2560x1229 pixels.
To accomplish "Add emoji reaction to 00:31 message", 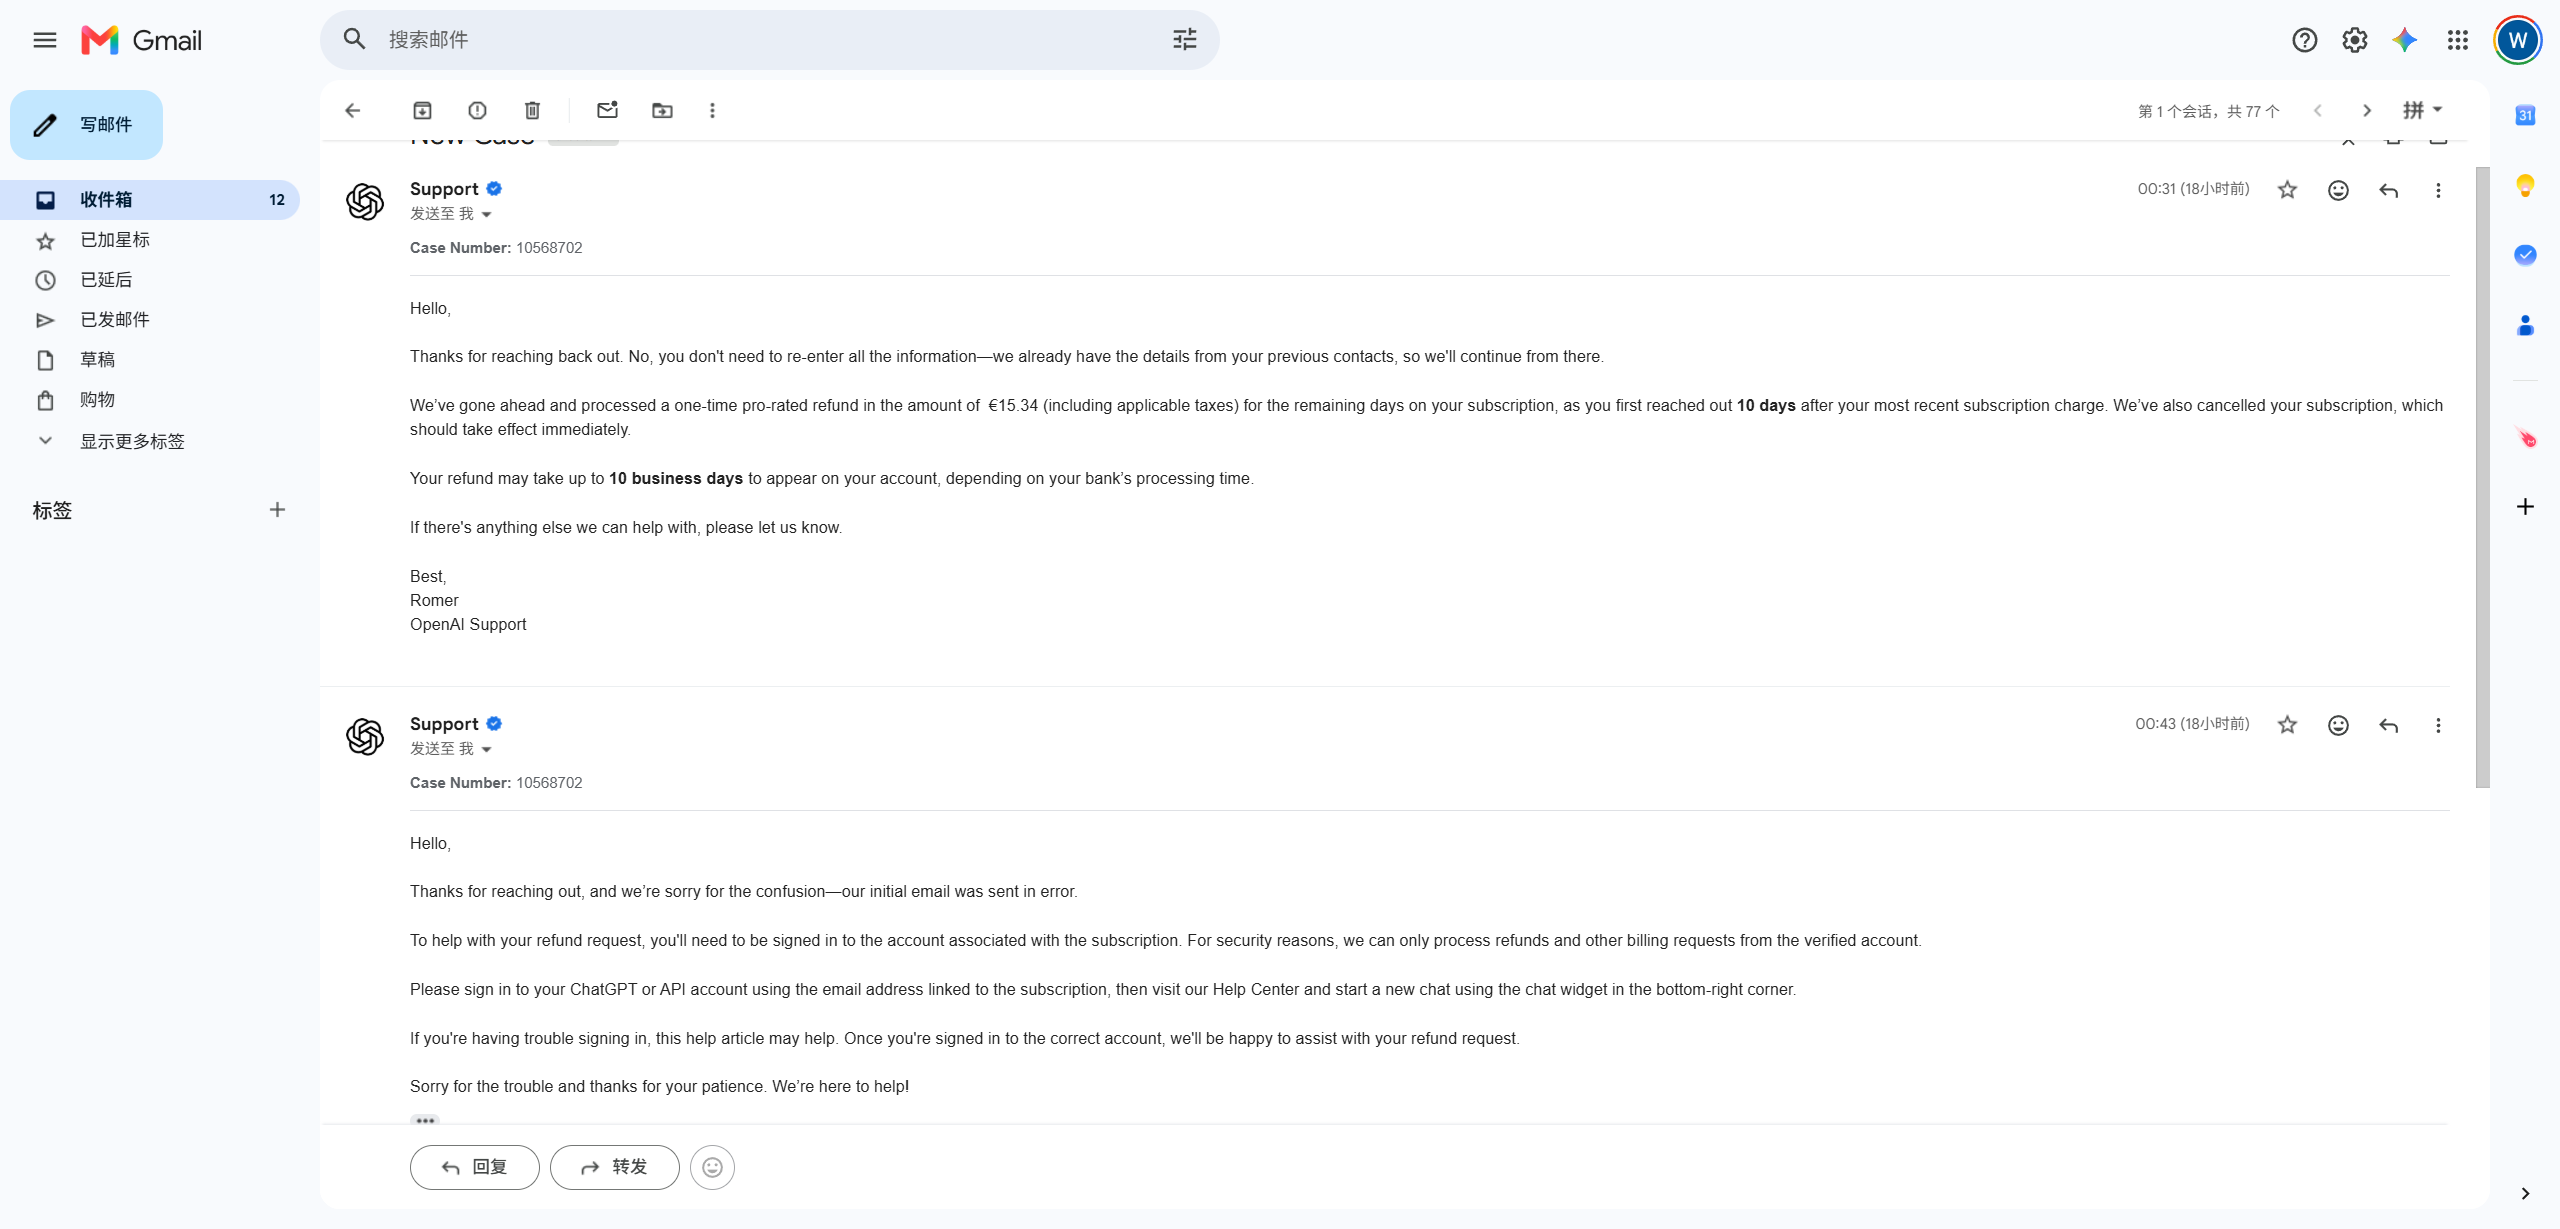I will (x=2338, y=190).
